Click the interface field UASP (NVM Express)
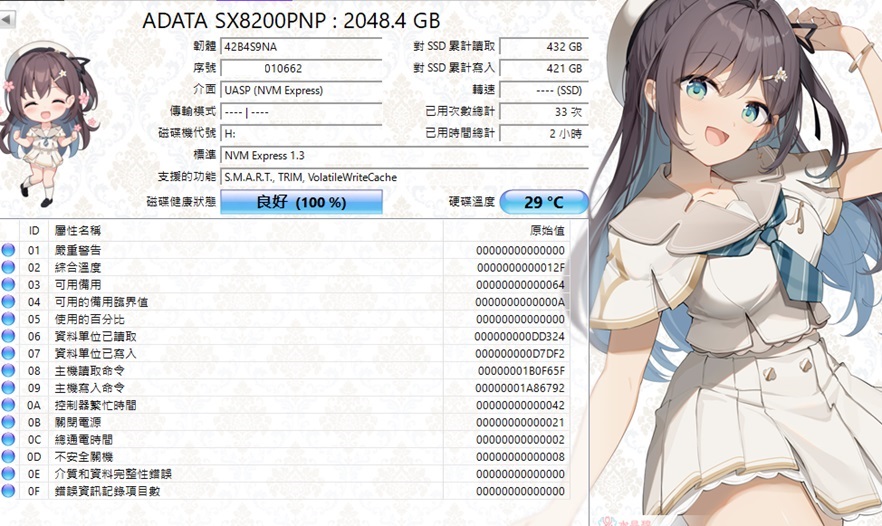882x526 pixels. pos(301,90)
